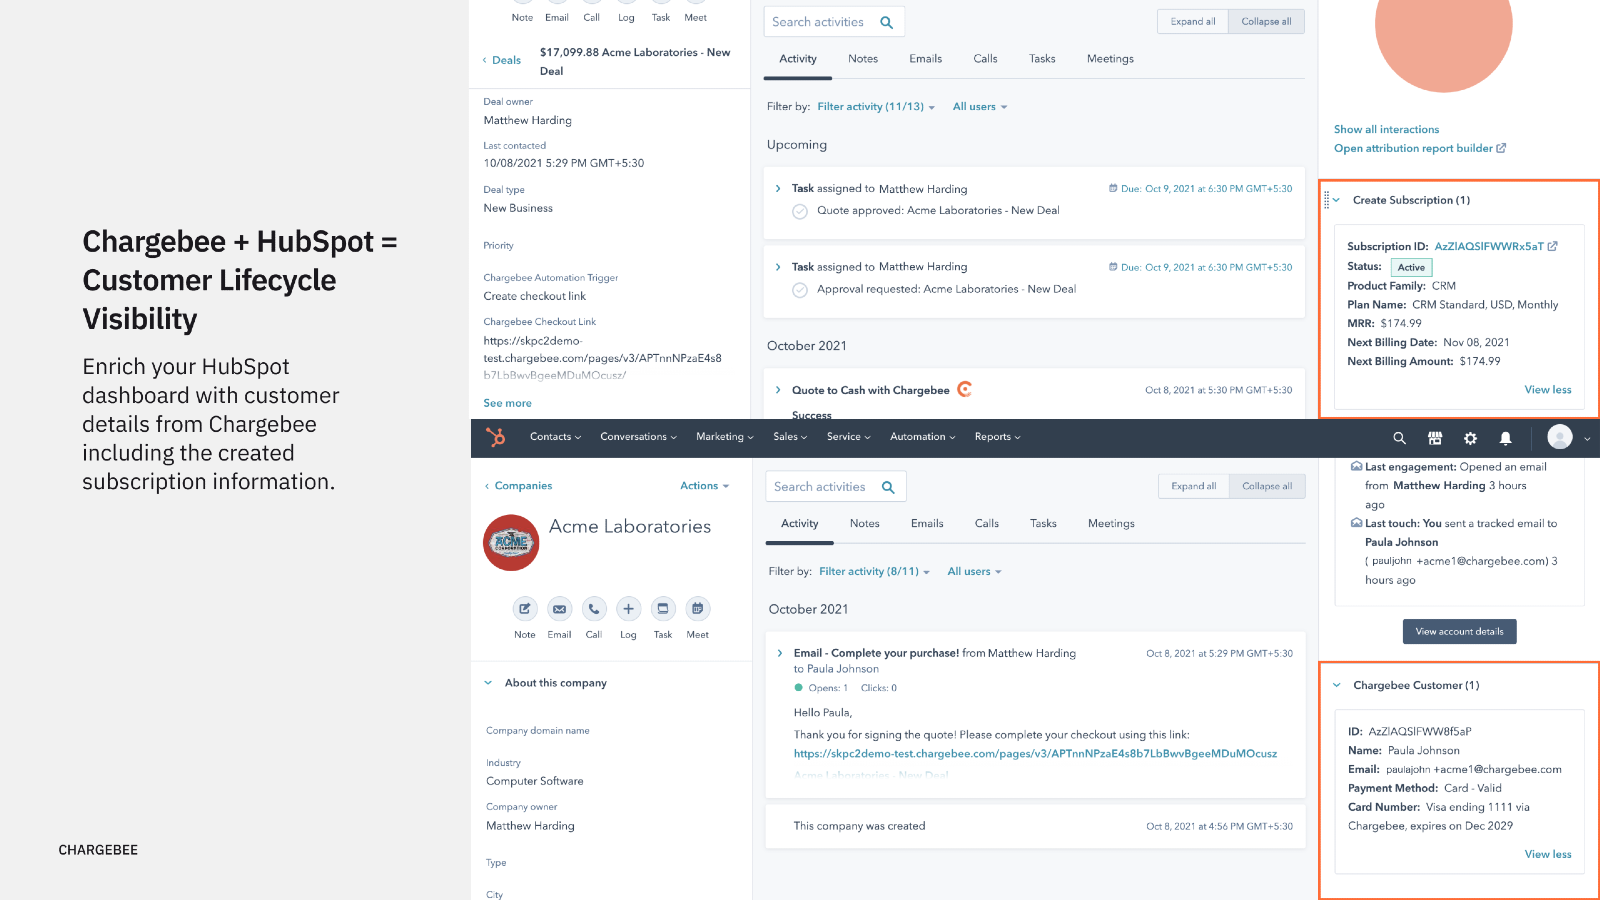Image resolution: width=1600 pixels, height=900 pixels.
Task: Click the View account details button
Action: pyautogui.click(x=1459, y=631)
